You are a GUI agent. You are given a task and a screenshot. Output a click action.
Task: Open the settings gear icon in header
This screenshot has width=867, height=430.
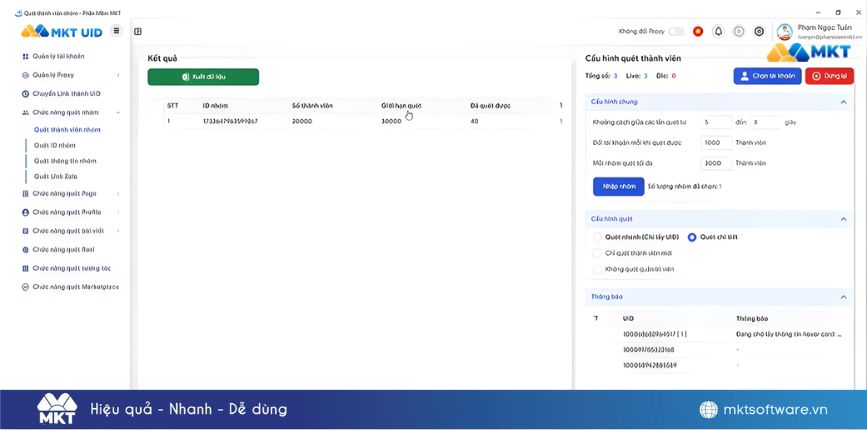(759, 32)
